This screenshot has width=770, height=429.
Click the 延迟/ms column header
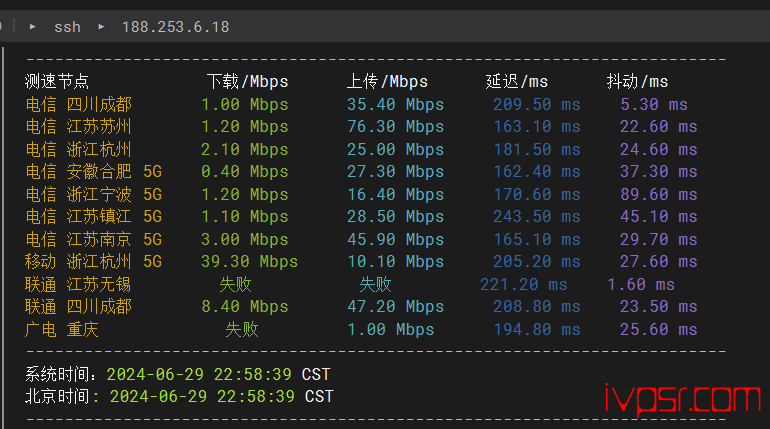click(x=517, y=81)
